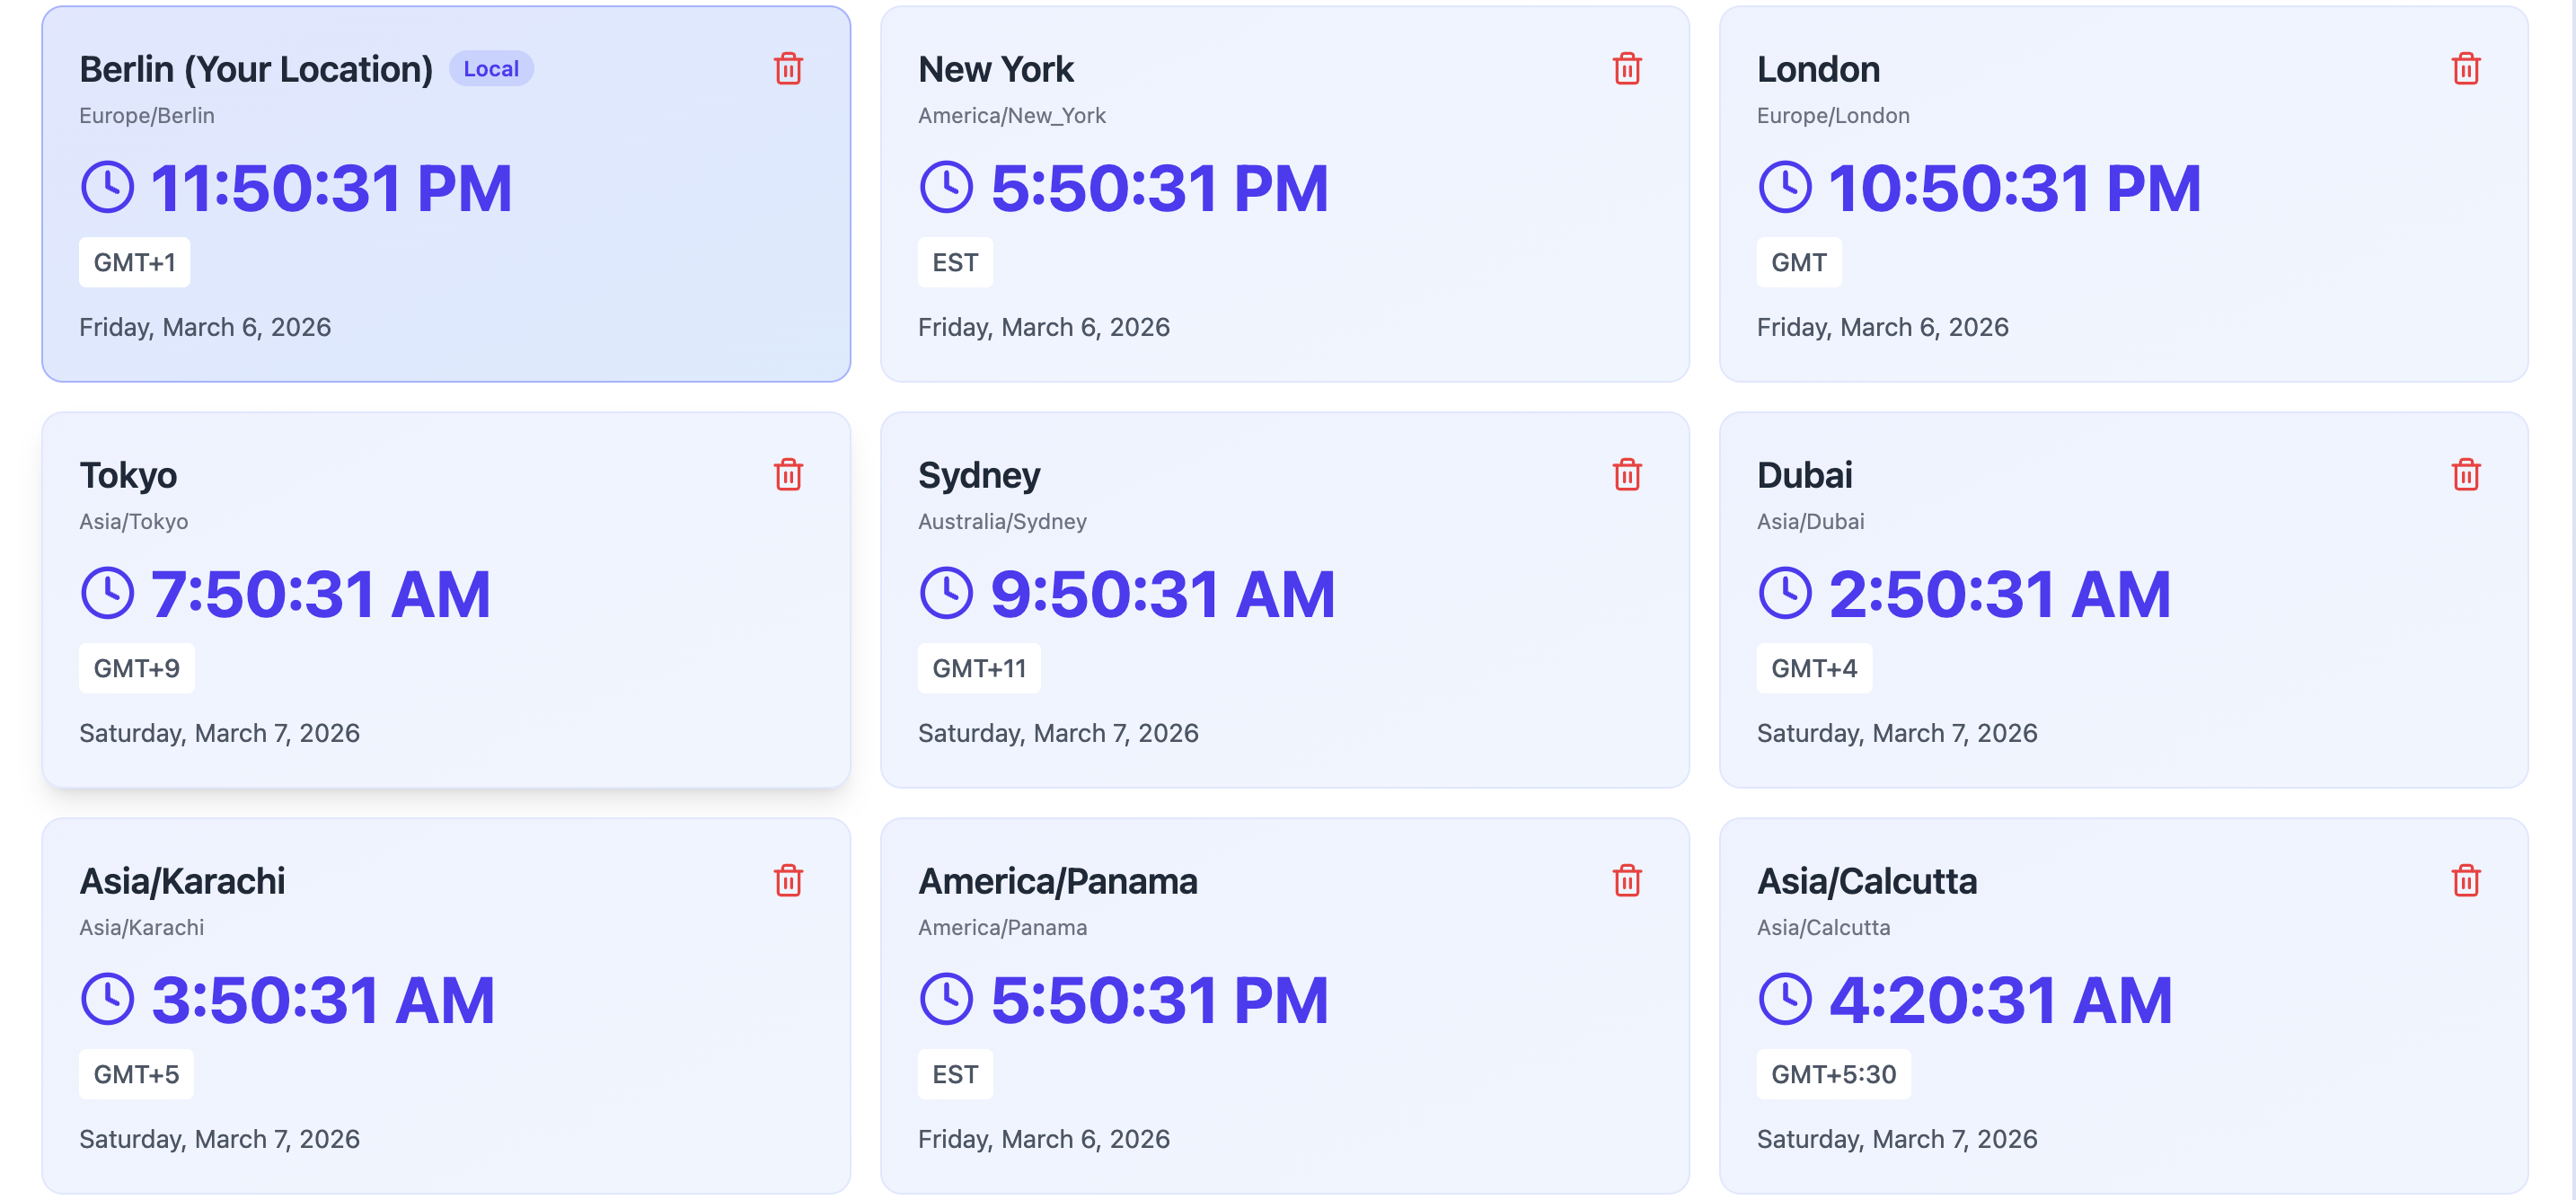
Task: Click the Local badge on Berlin's card
Action: coord(490,69)
